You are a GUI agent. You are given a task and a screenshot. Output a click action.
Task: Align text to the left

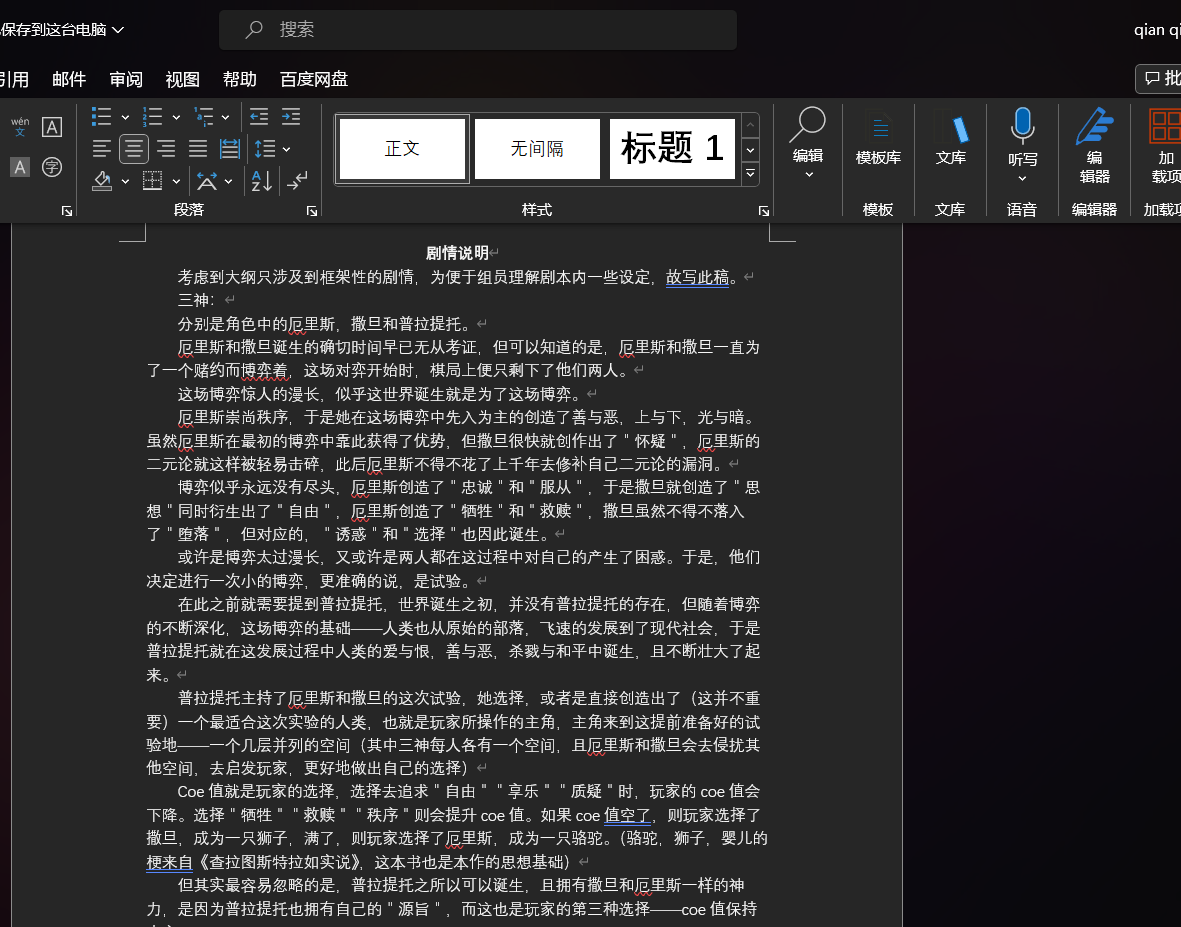click(x=102, y=149)
